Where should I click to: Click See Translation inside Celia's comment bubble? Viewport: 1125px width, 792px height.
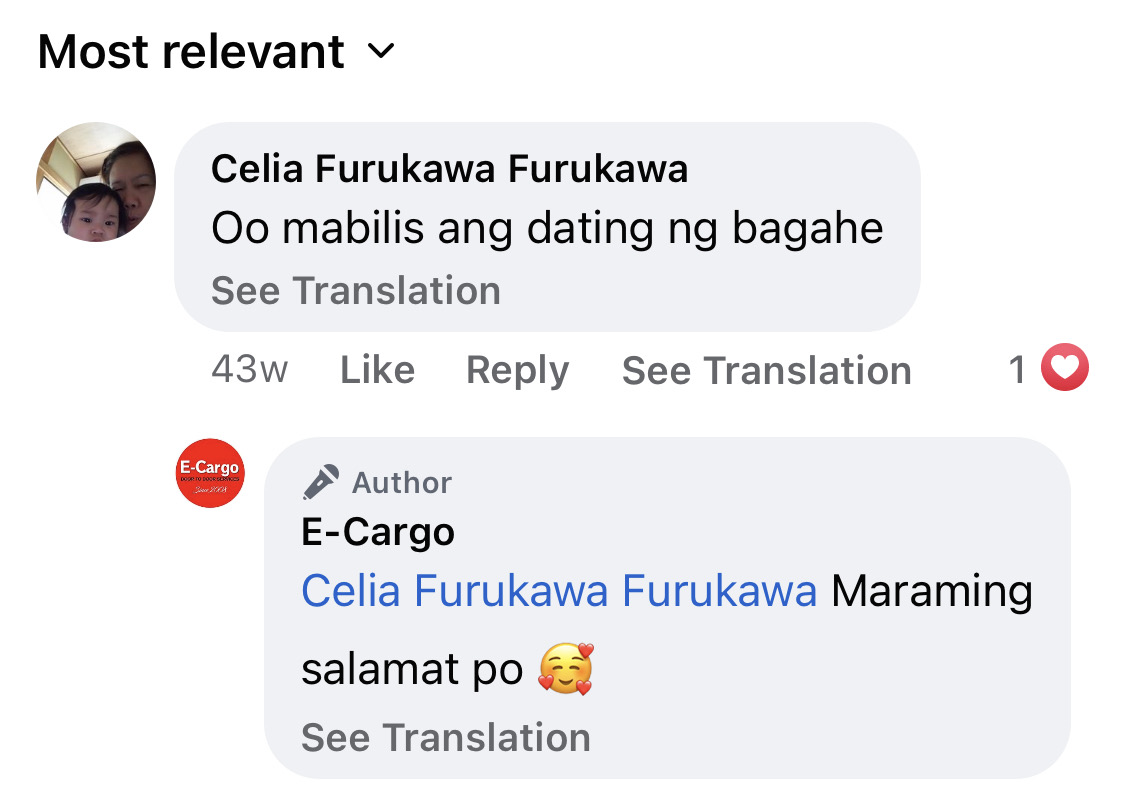[x=356, y=291]
